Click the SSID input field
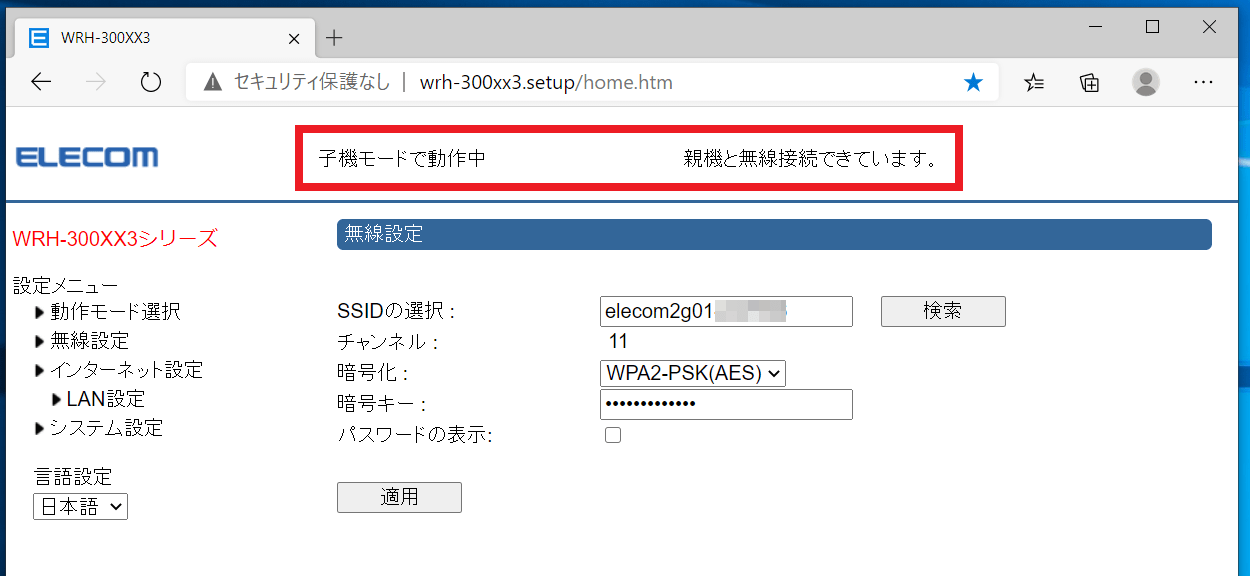Viewport: 1250px width, 576px height. (x=726, y=311)
